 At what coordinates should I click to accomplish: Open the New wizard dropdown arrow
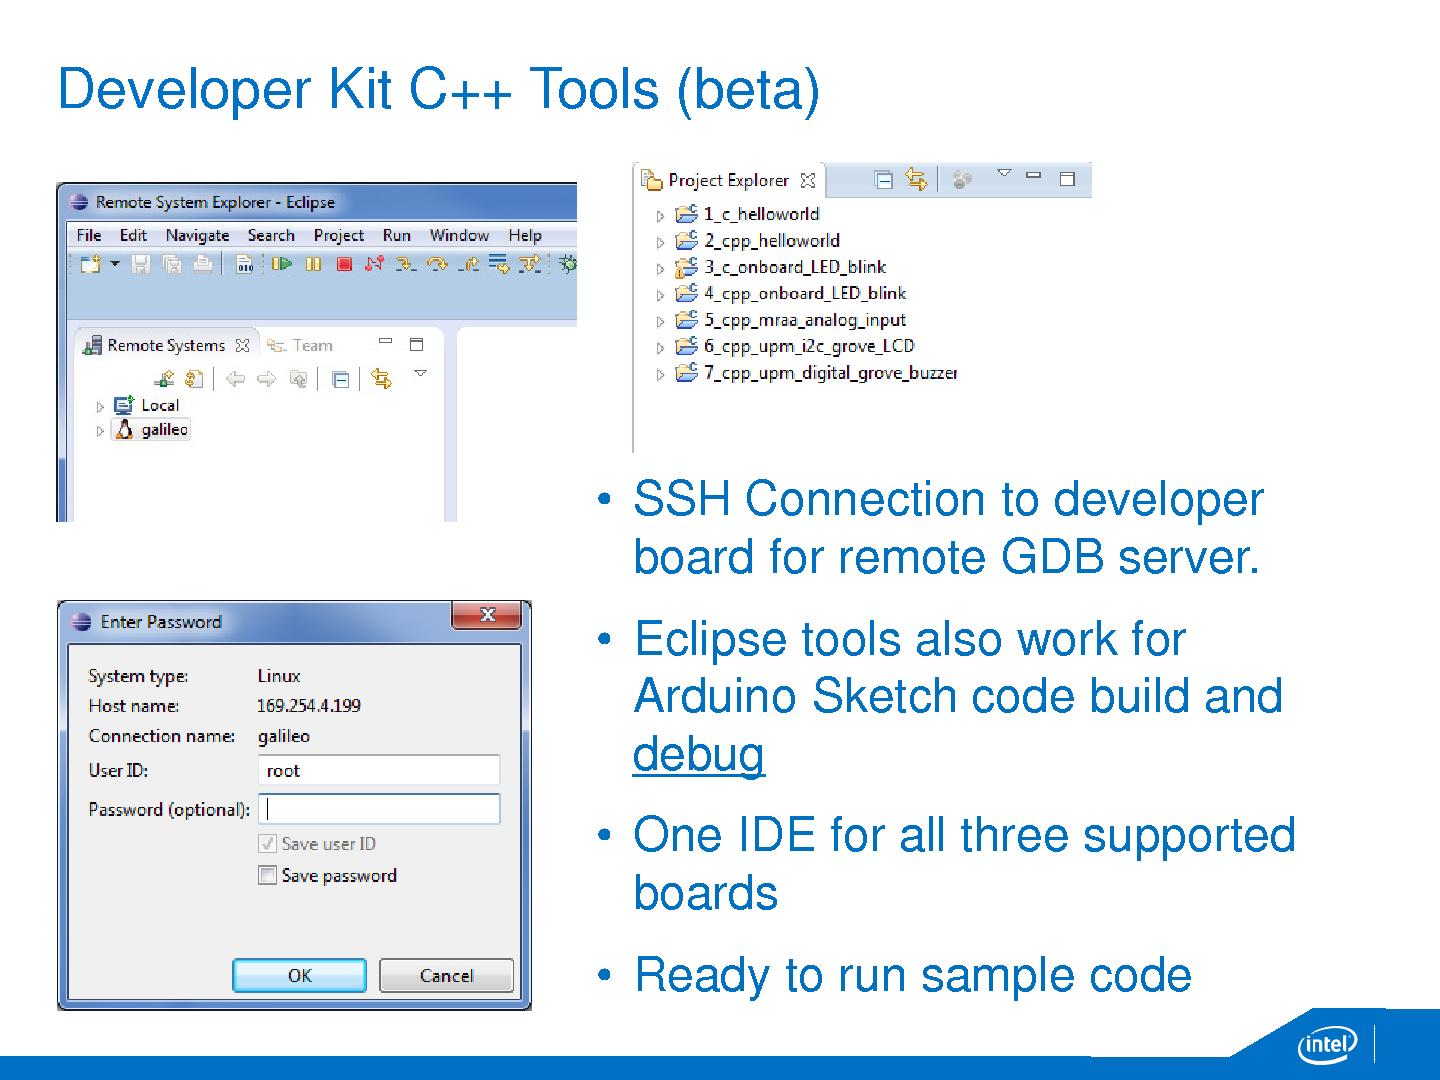coord(115,264)
